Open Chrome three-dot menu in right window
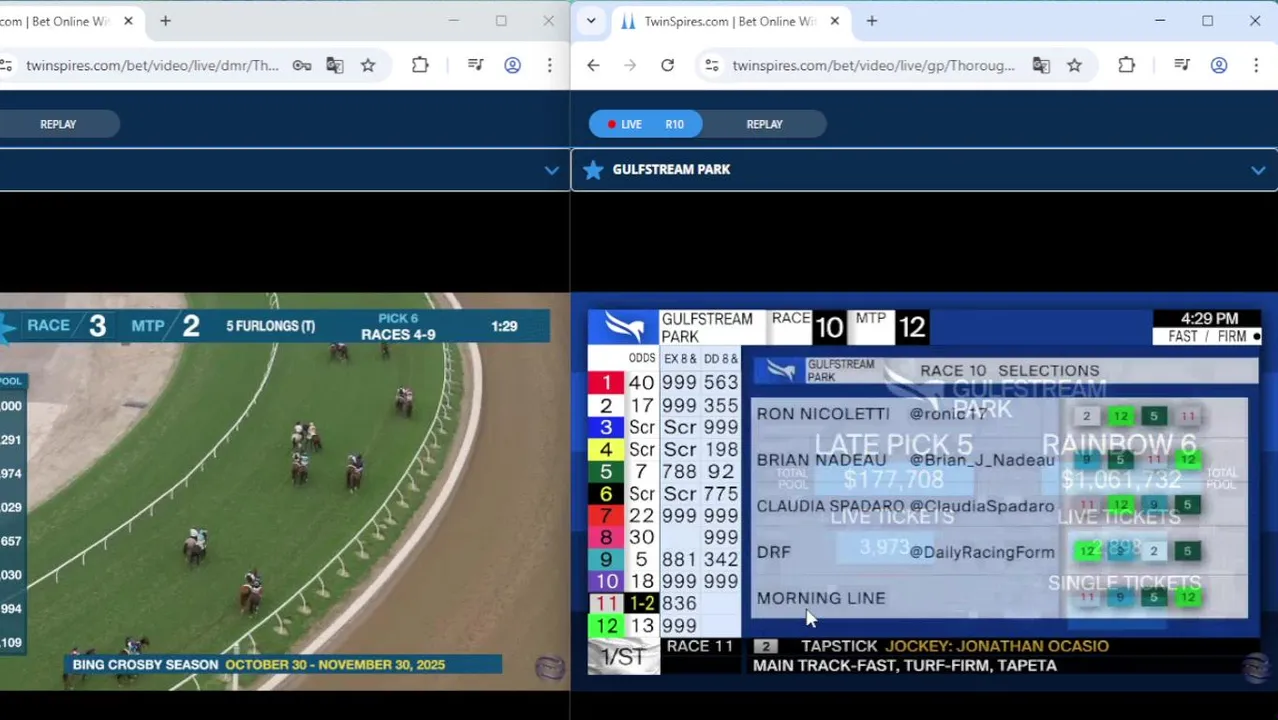The height and width of the screenshot is (720, 1278). [x=1256, y=65]
